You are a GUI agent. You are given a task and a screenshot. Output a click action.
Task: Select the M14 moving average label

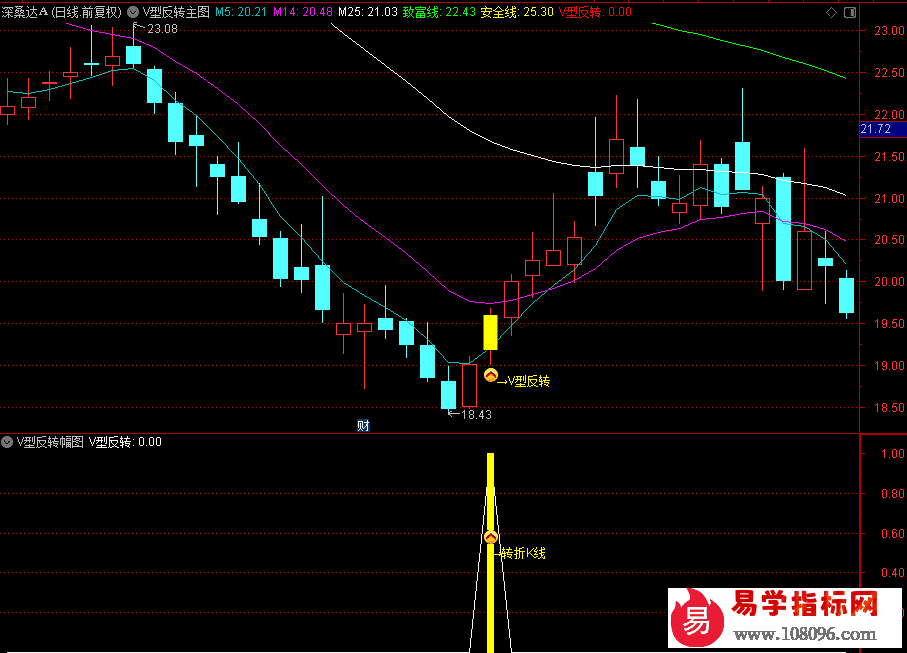pyautogui.click(x=303, y=12)
